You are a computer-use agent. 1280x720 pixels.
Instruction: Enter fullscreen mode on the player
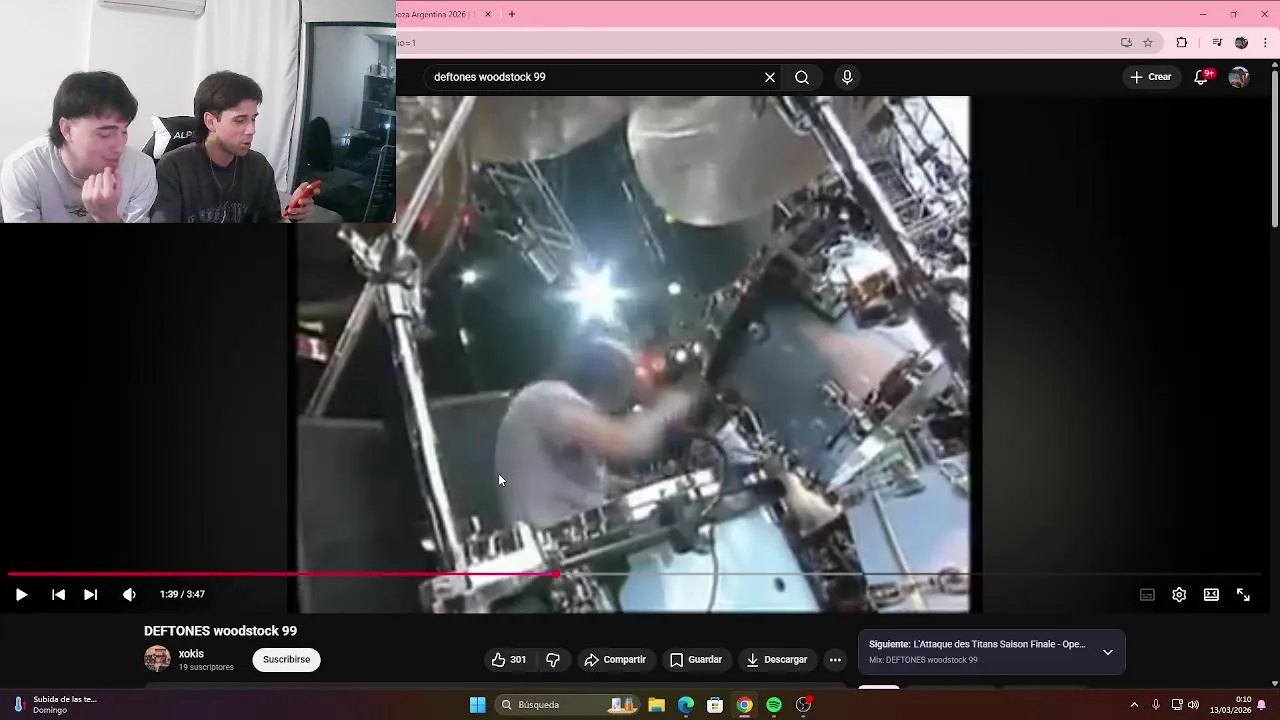click(1243, 594)
